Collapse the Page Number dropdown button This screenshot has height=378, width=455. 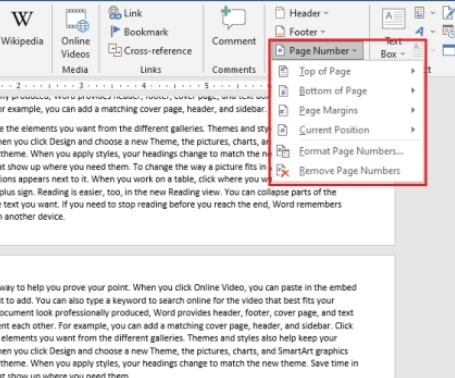point(317,51)
